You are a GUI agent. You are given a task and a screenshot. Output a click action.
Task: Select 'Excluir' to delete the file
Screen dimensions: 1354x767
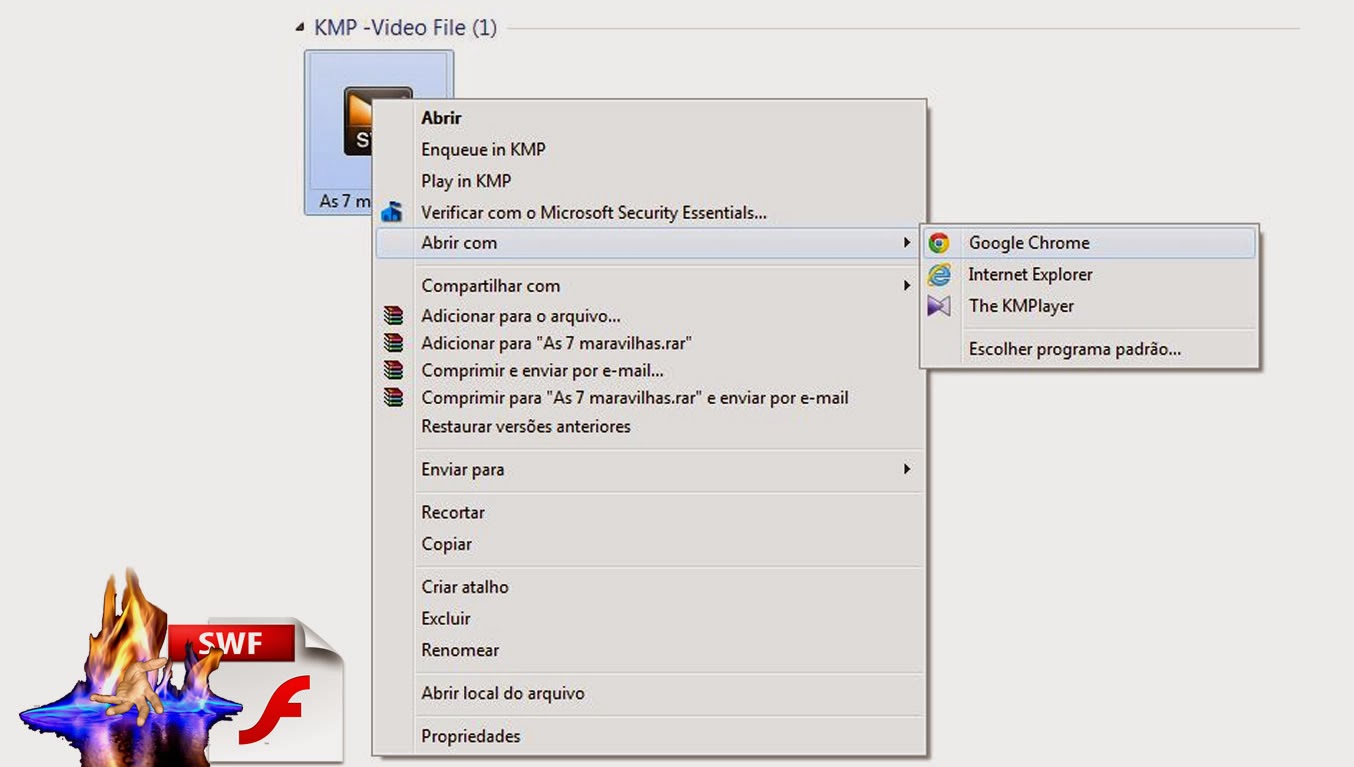pyautogui.click(x=446, y=619)
